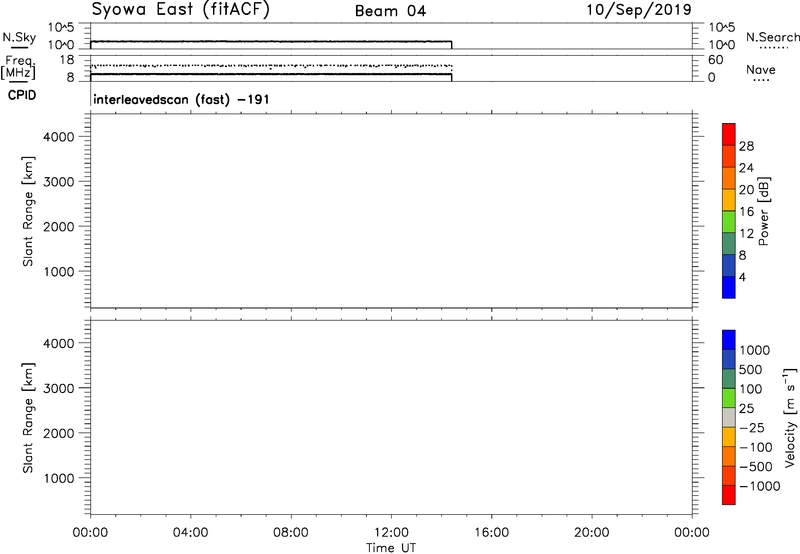Click the dotted frequency trace line

click(x=271, y=66)
